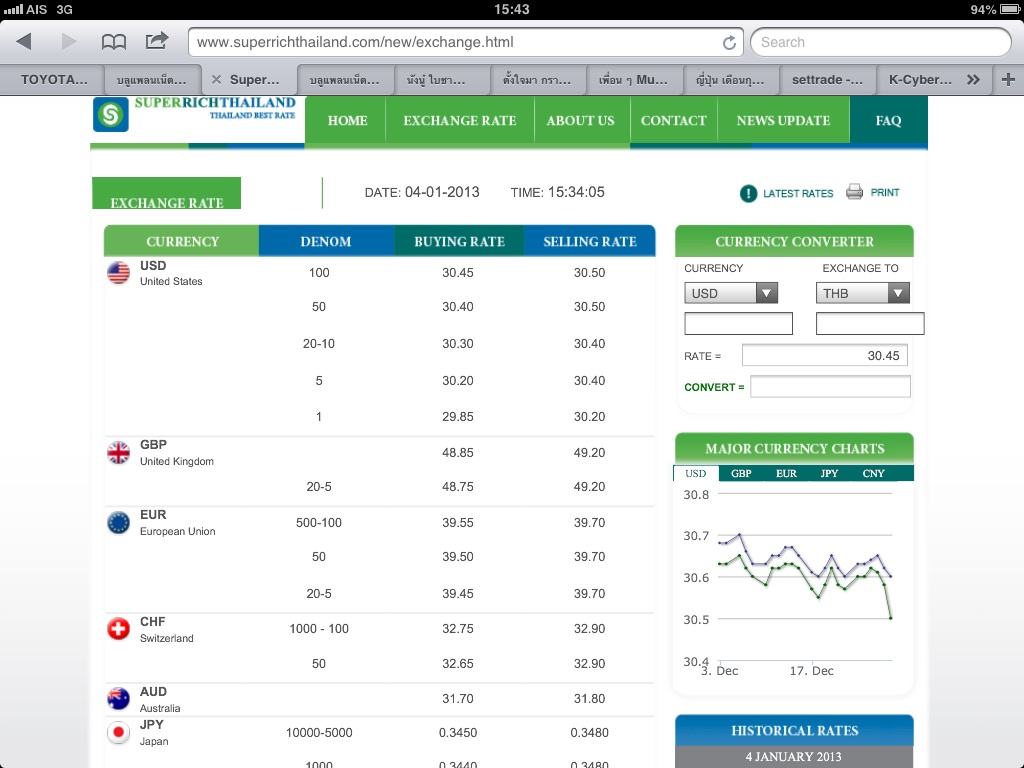Viewport: 1024px width, 768px height.
Task: Tap the share arrow icon
Action: coord(157,41)
